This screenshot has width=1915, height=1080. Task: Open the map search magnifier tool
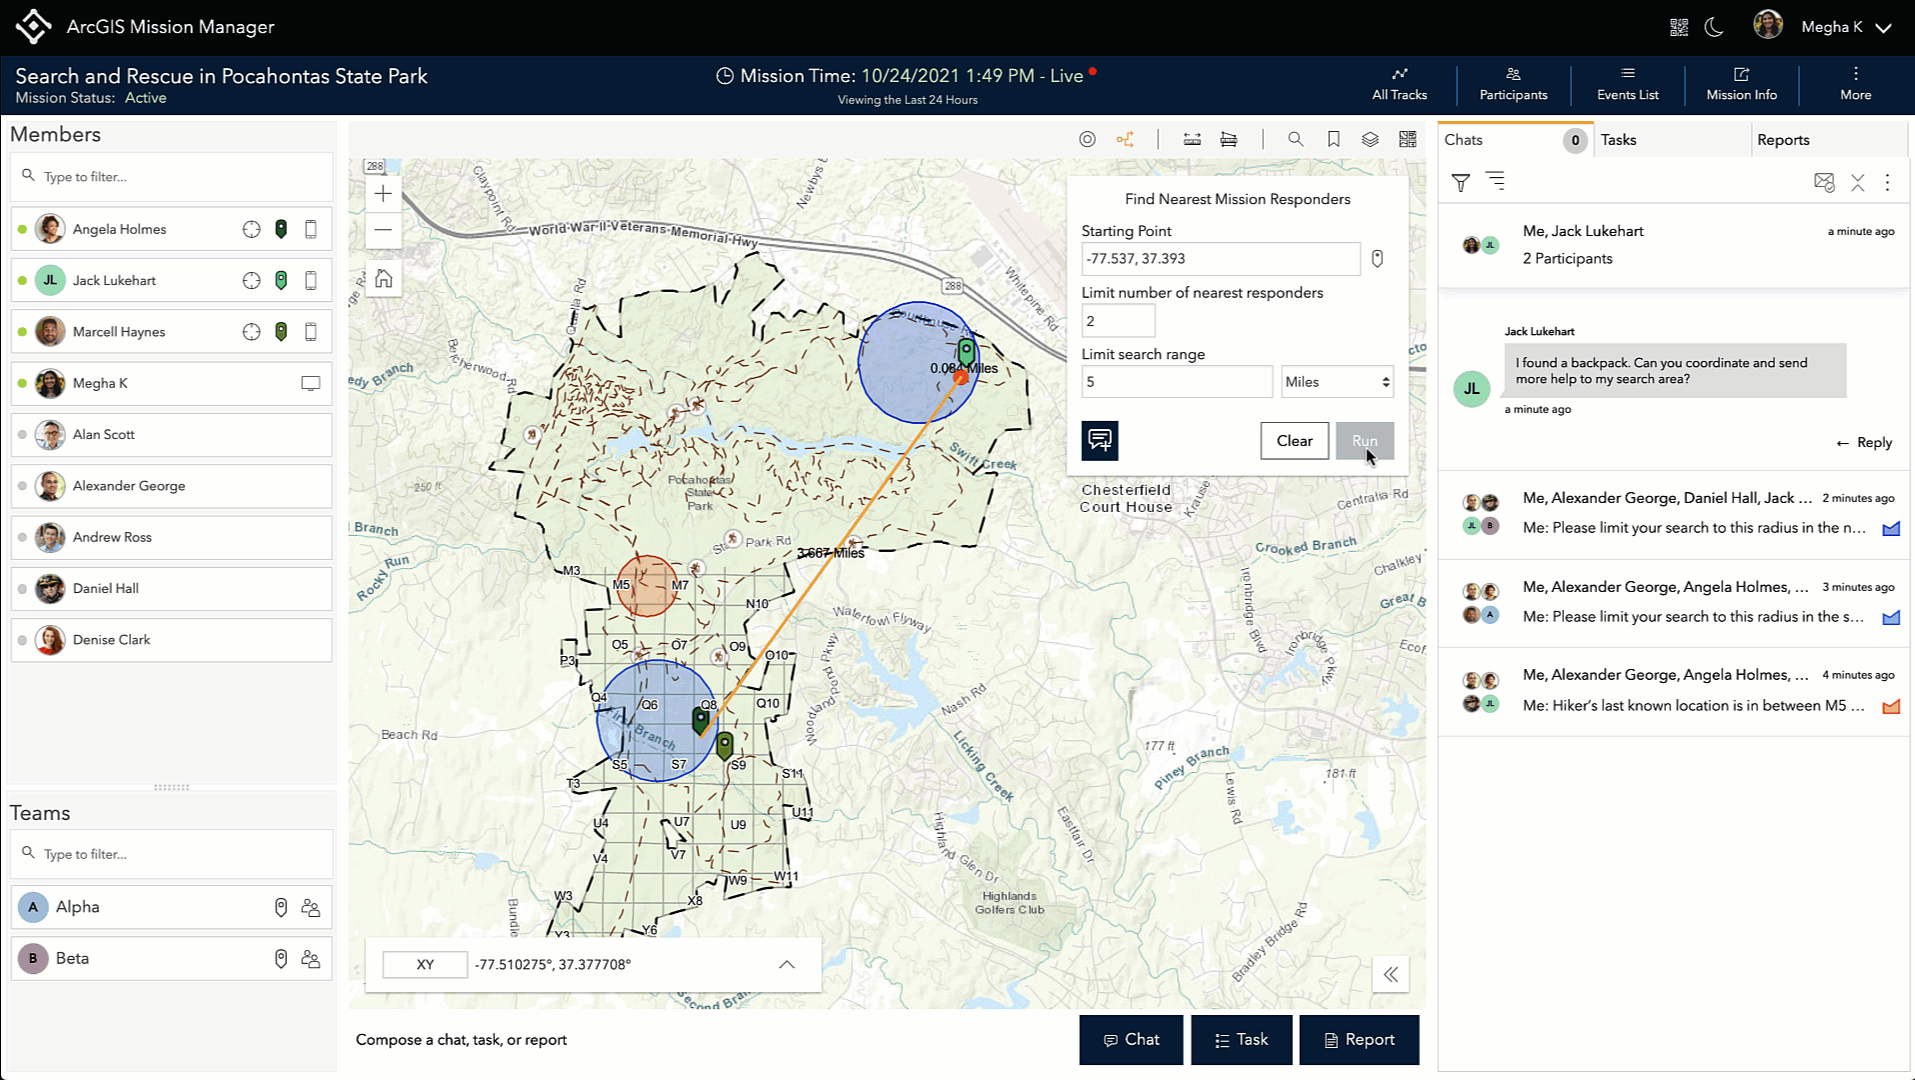(1295, 140)
